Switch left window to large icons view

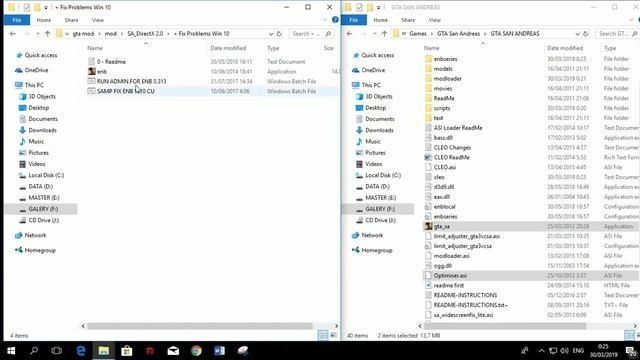pos(333,335)
